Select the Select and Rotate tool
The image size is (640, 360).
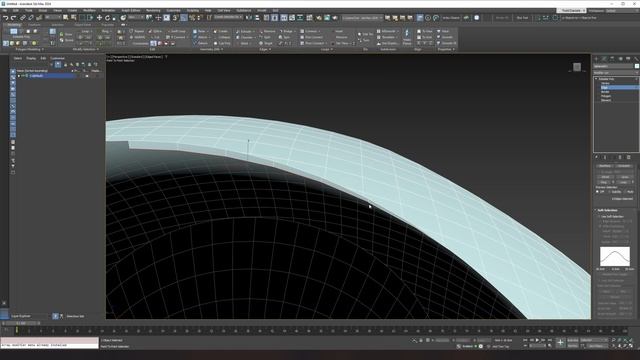[x=107, y=18]
